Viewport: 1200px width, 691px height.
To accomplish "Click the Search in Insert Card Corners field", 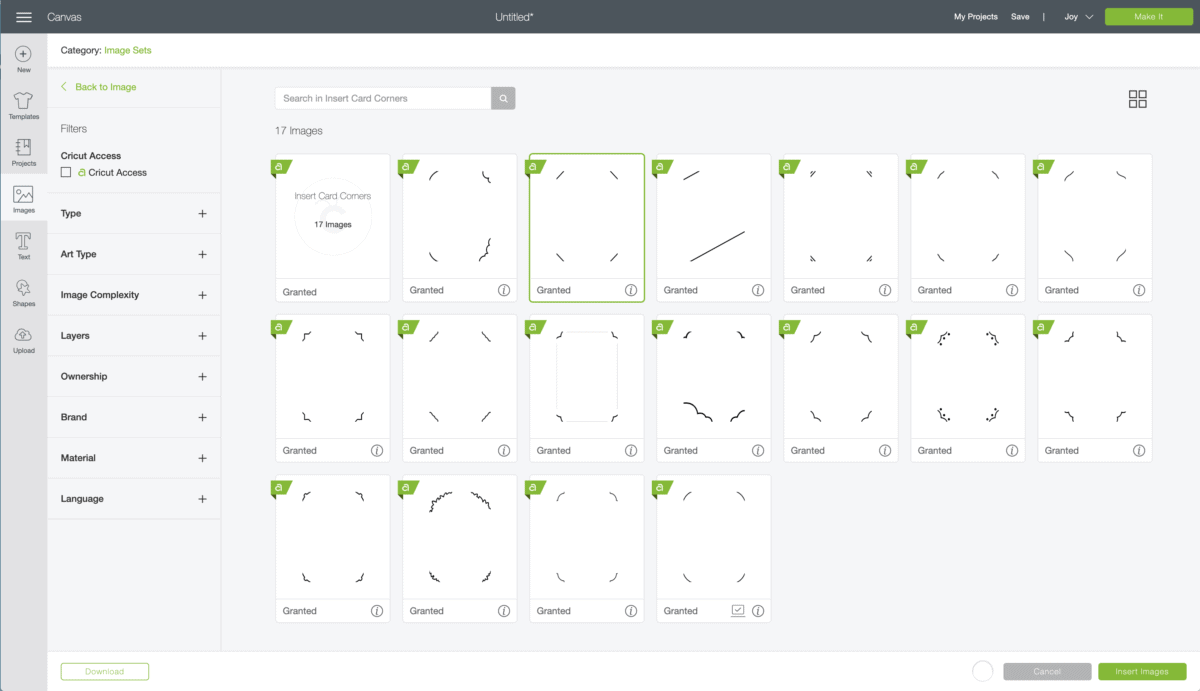I will click(x=383, y=98).
